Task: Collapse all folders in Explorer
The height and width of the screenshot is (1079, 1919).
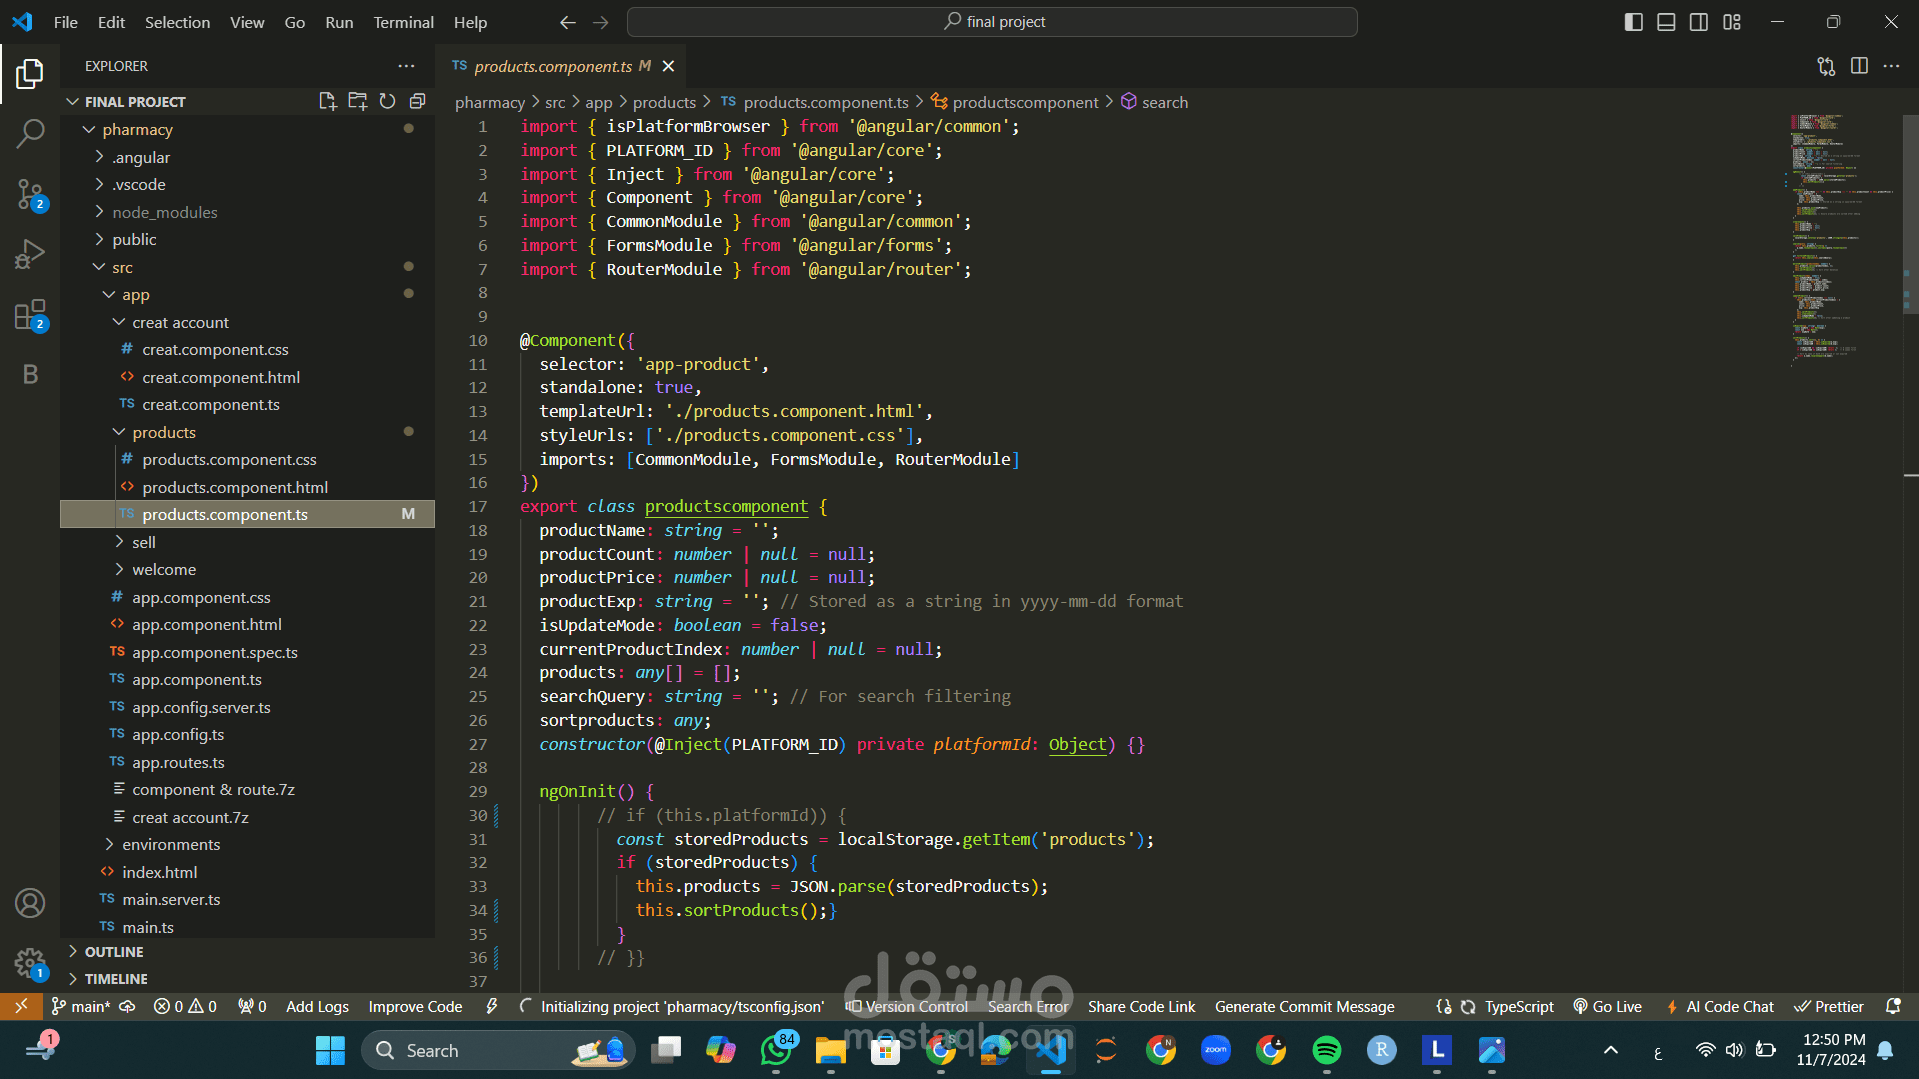Action: pyautogui.click(x=417, y=101)
